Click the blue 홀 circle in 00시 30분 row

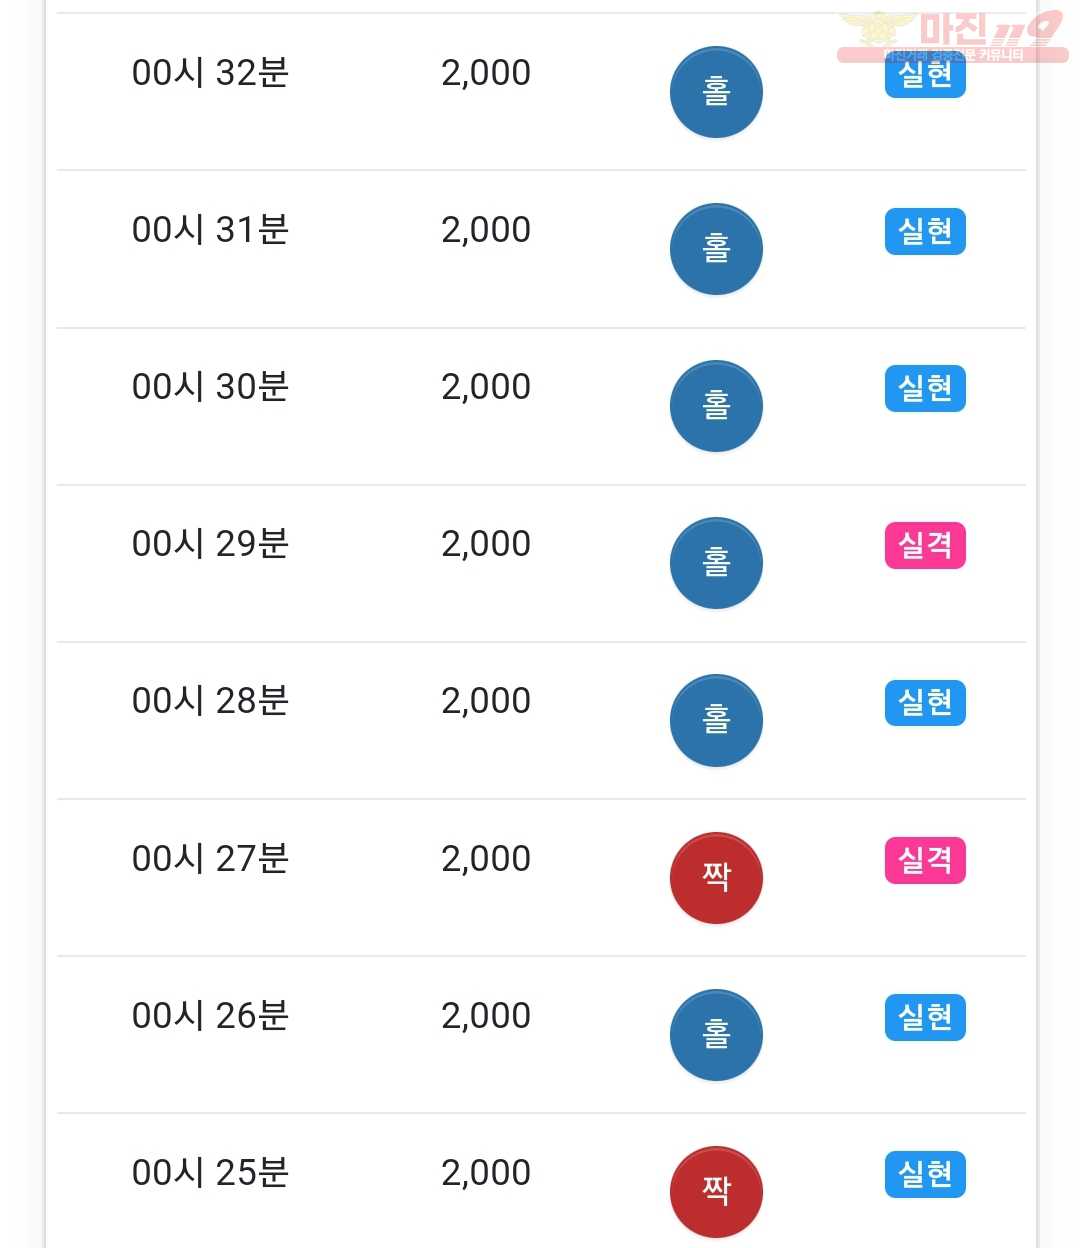[716, 406]
